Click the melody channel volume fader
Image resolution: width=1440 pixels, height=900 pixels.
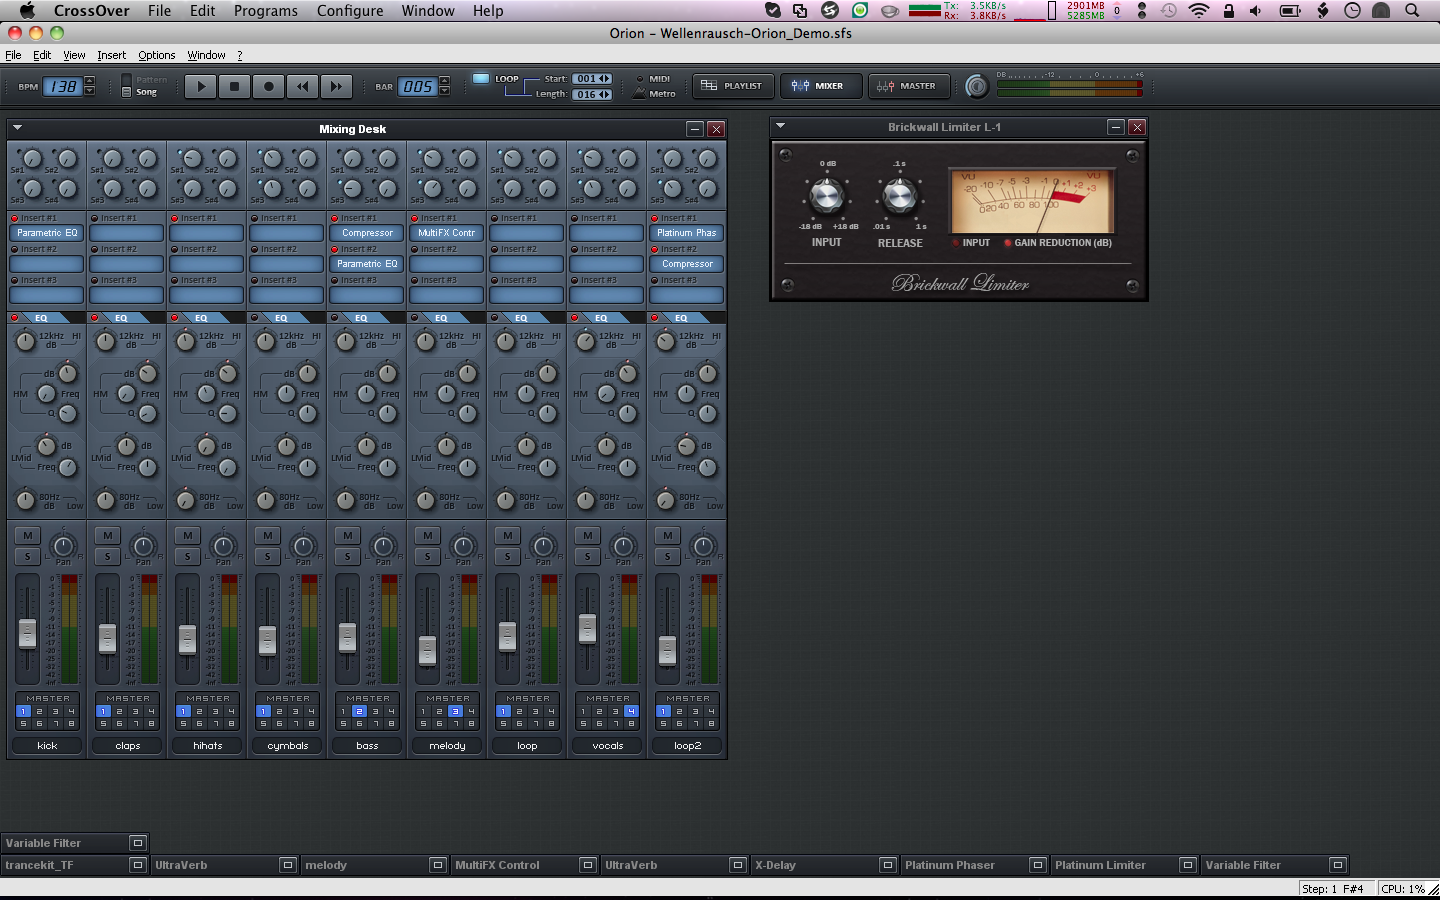point(427,649)
